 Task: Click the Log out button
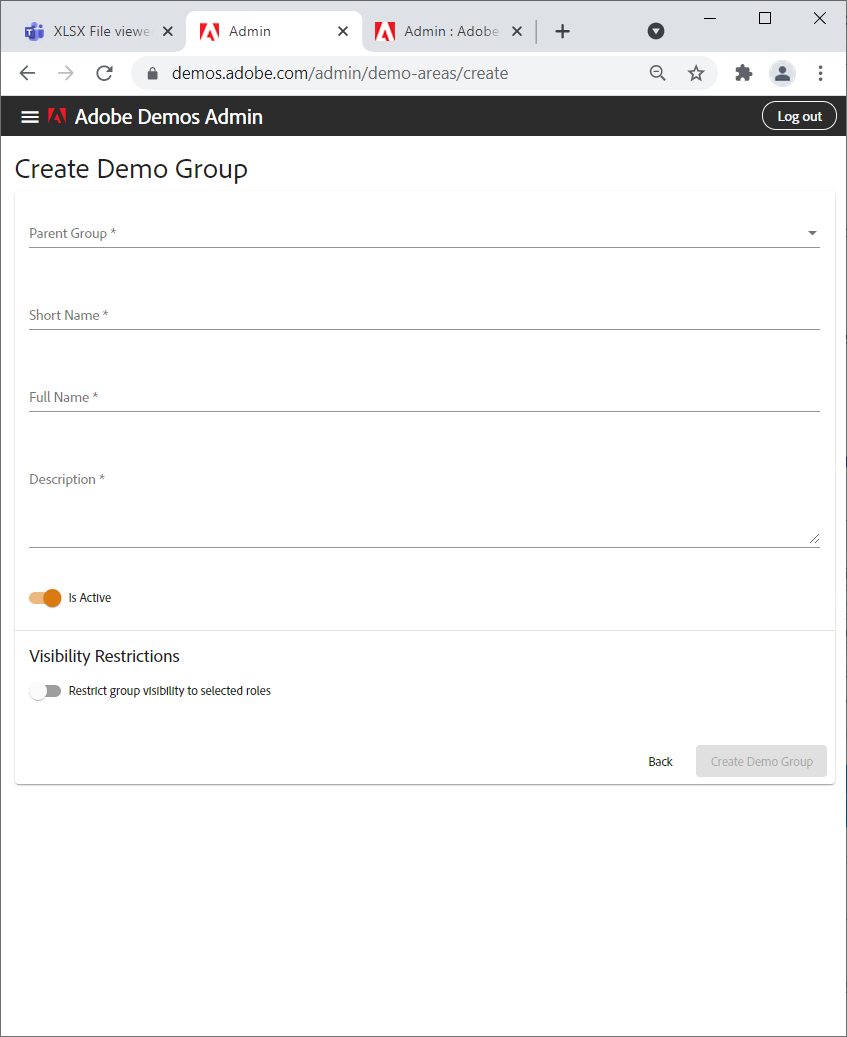799,116
